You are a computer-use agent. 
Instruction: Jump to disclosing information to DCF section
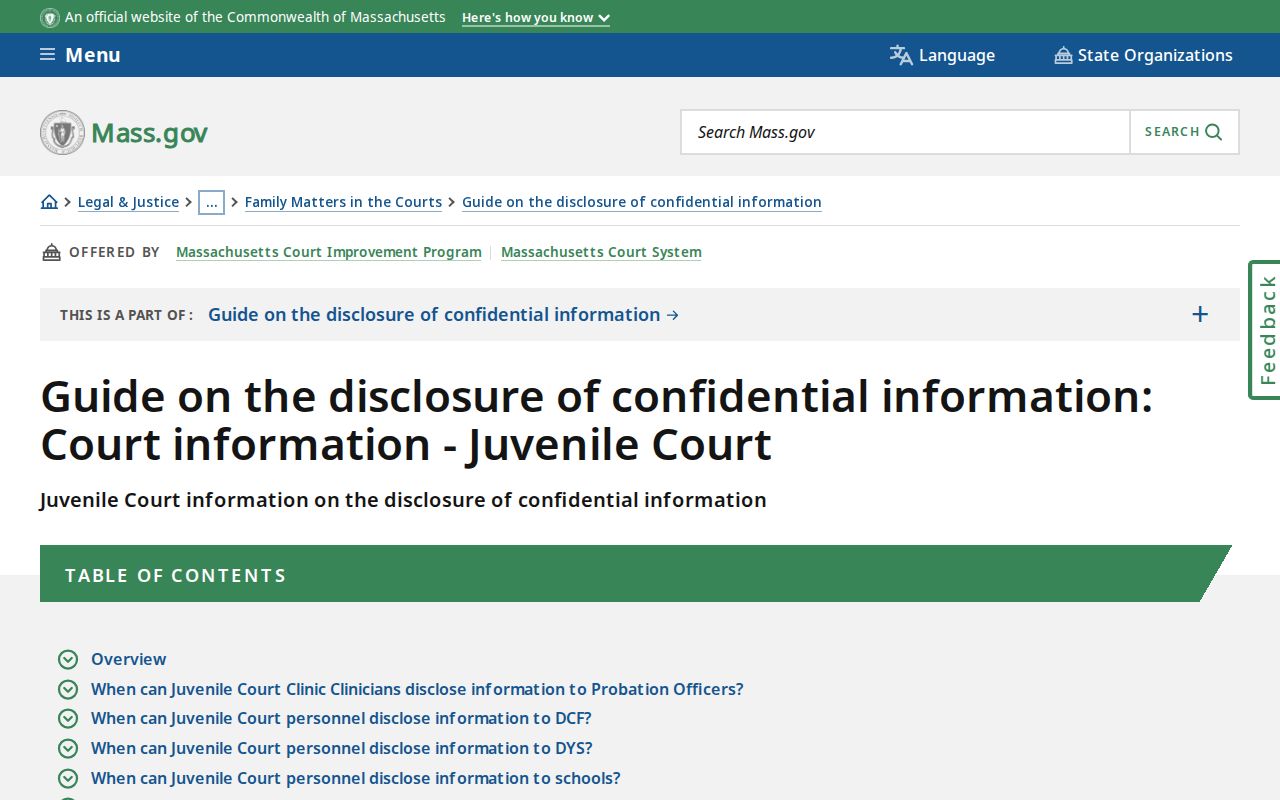341,718
